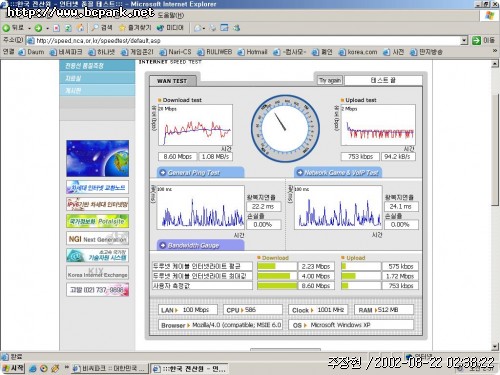The width and height of the screenshot is (500, 375).
Task: Open the Forward button dropdown arrow
Action: click(47, 28)
